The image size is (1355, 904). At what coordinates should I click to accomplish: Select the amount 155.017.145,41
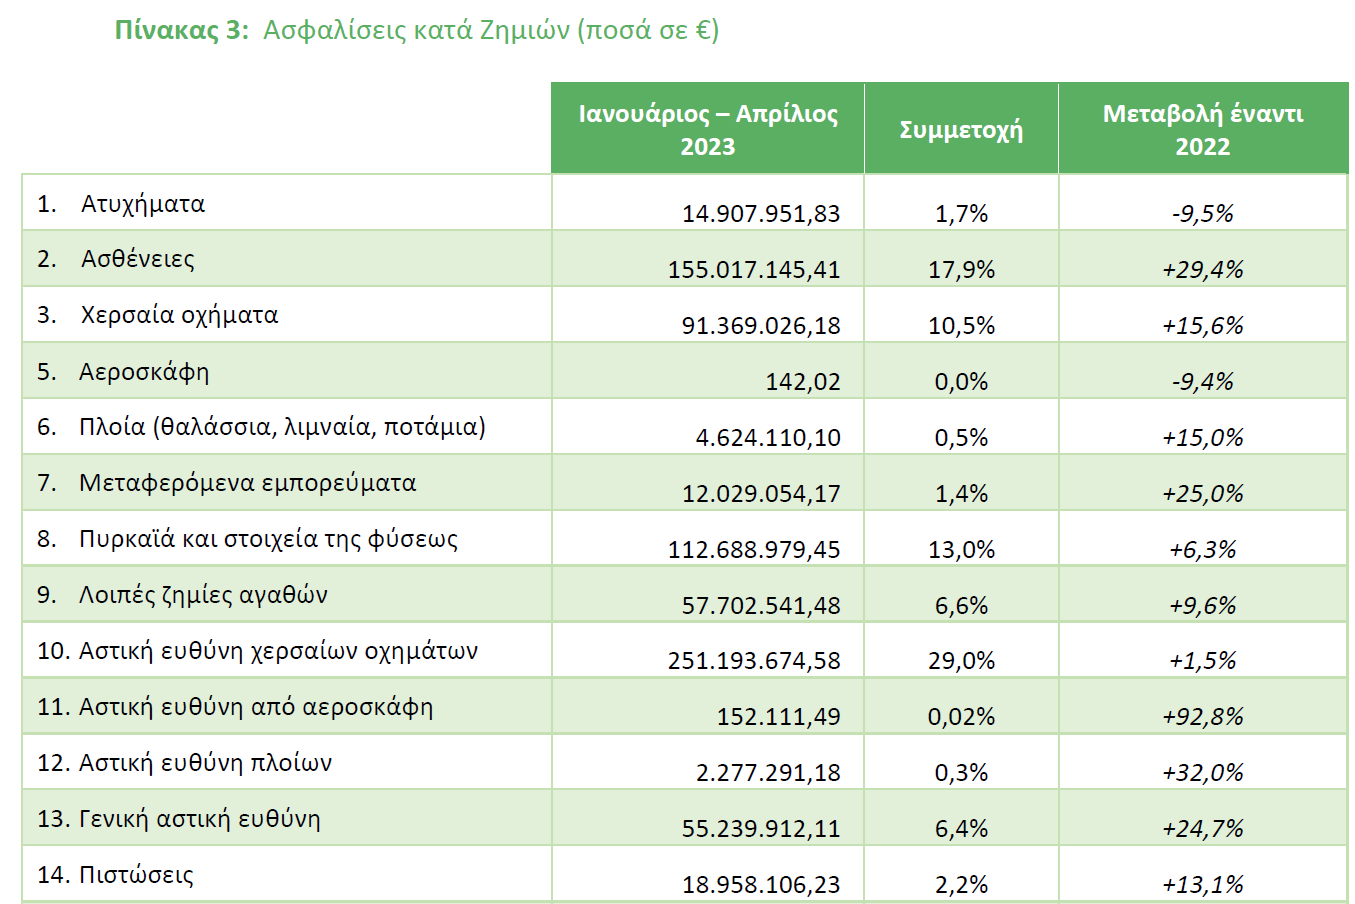point(754,269)
